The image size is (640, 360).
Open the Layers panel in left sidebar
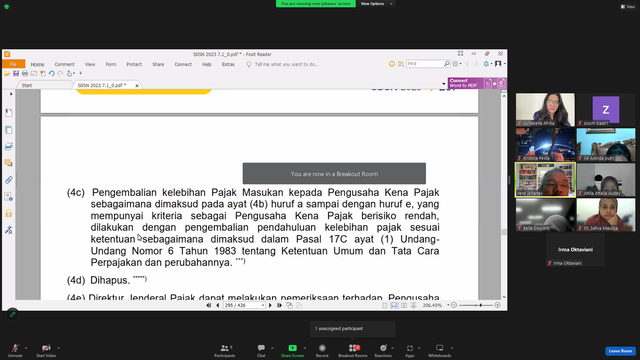[9, 147]
